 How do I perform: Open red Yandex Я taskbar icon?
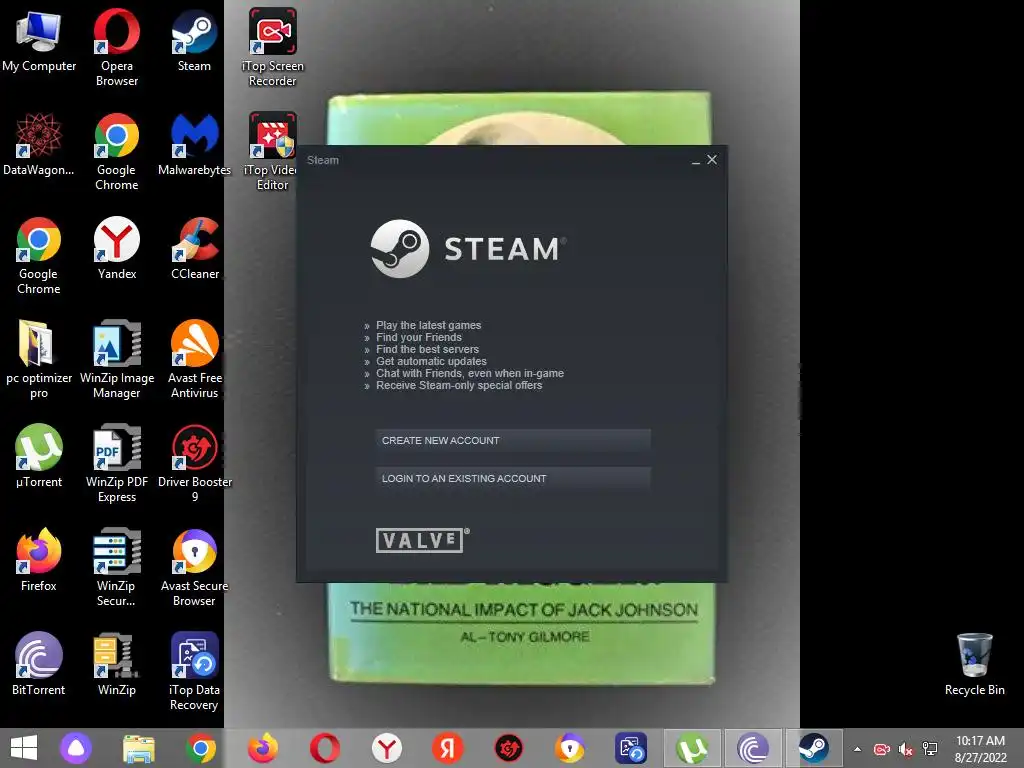click(448, 748)
